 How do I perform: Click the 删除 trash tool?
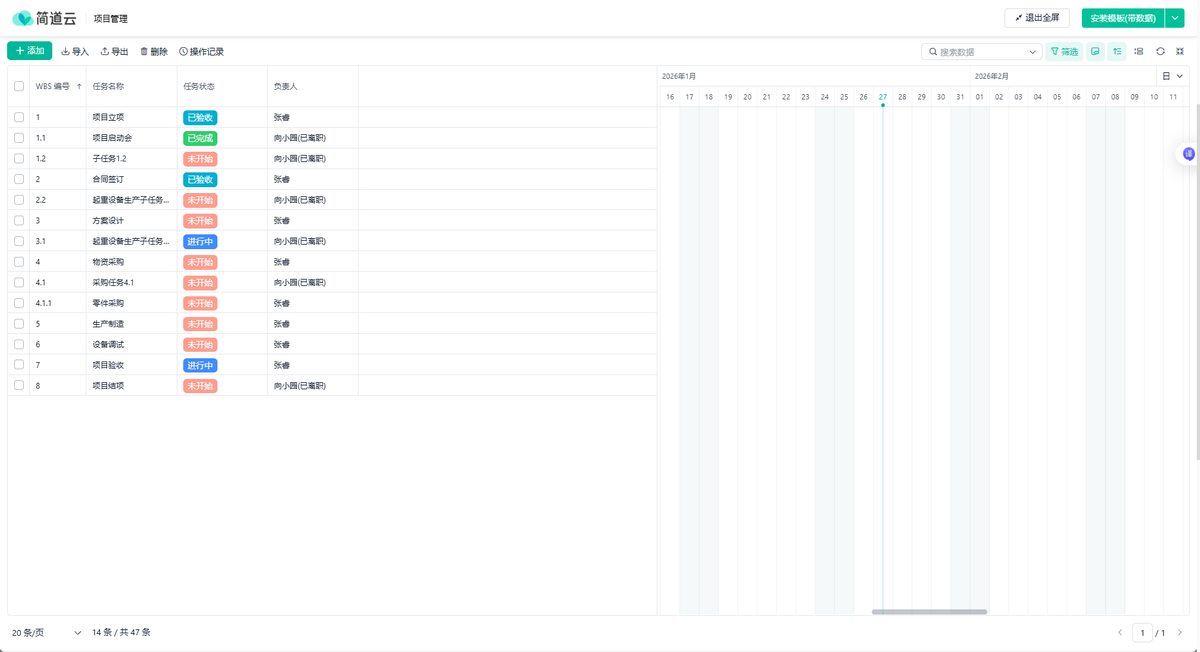pos(153,51)
